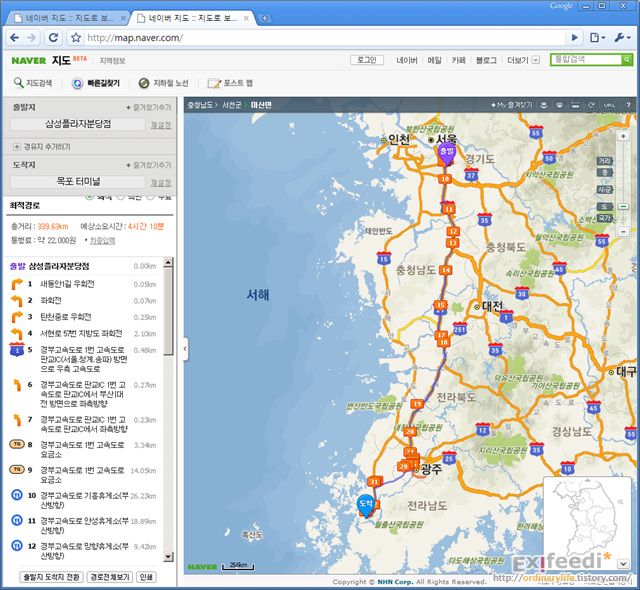This screenshot has width=640, height=590.
Task: Click step 4 서현로 57번 지방도 좌회전
Action: pyautogui.click(x=81, y=333)
